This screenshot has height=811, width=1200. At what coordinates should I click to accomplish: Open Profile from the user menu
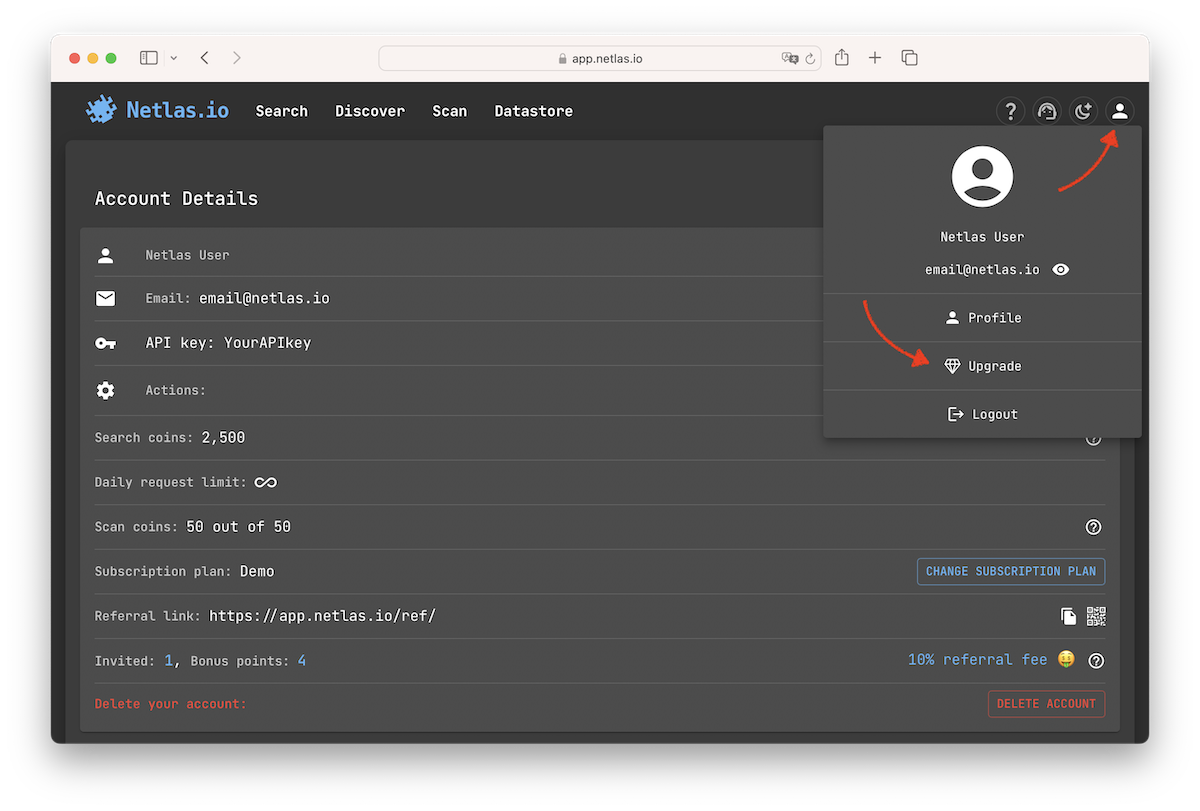[x=982, y=318]
